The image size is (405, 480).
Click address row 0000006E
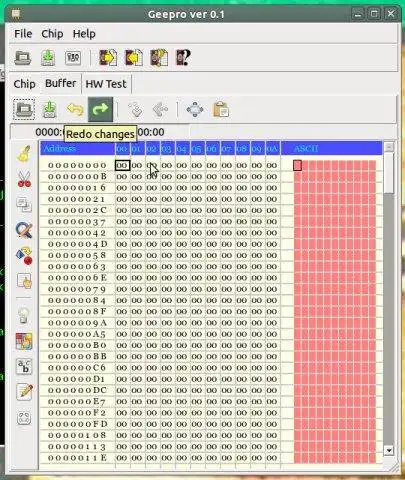[x=77, y=278]
